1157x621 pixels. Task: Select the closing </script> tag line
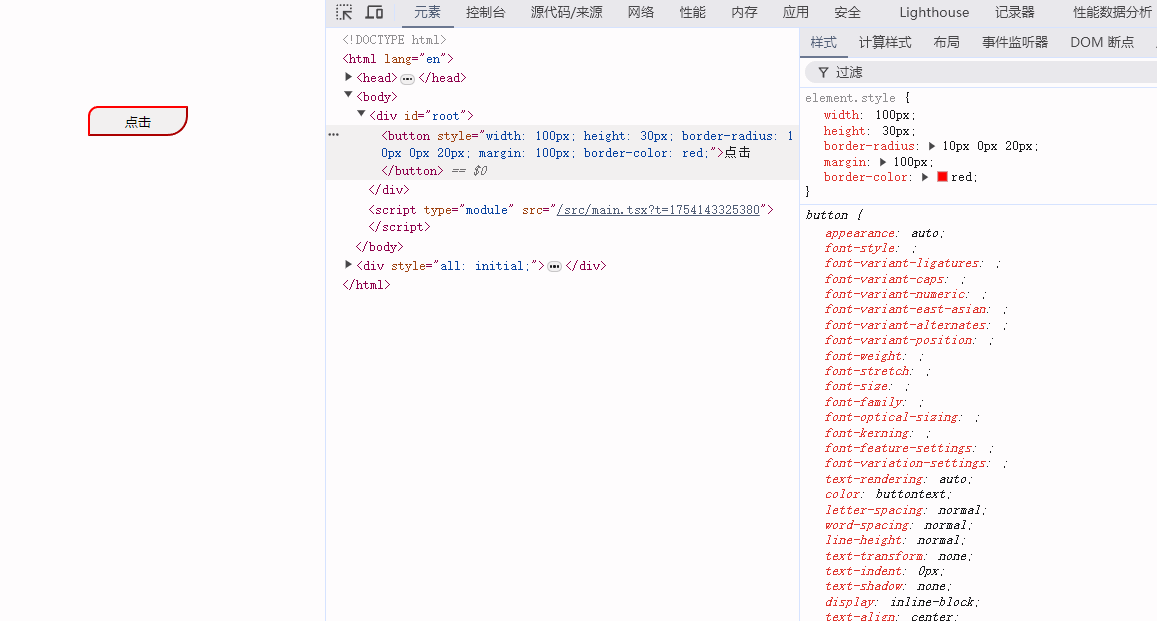click(x=399, y=227)
